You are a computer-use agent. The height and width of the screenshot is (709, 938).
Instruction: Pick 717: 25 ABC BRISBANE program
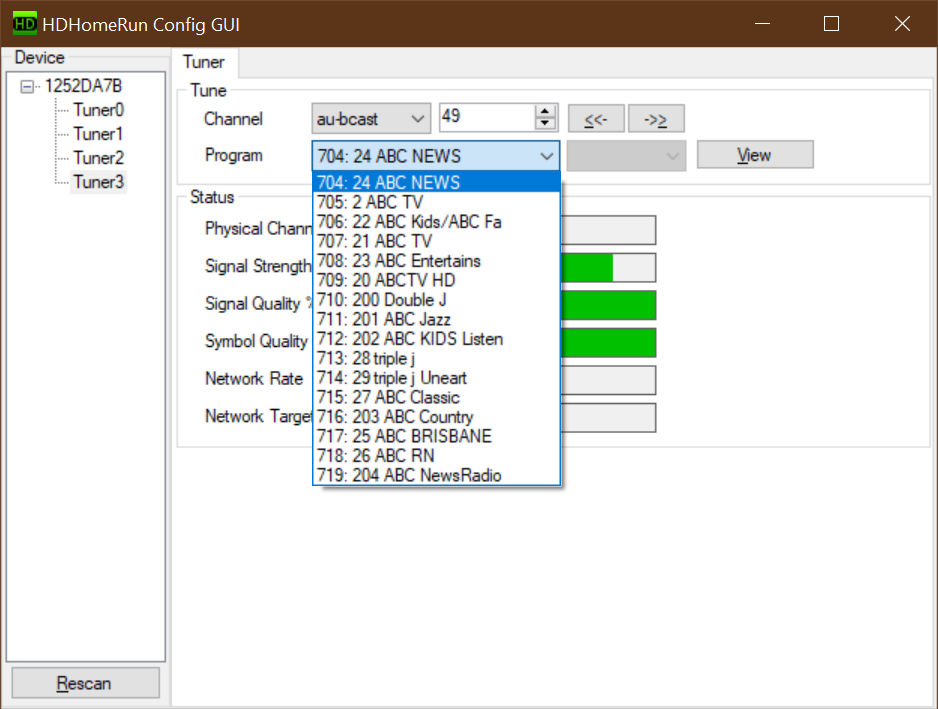[436, 436]
